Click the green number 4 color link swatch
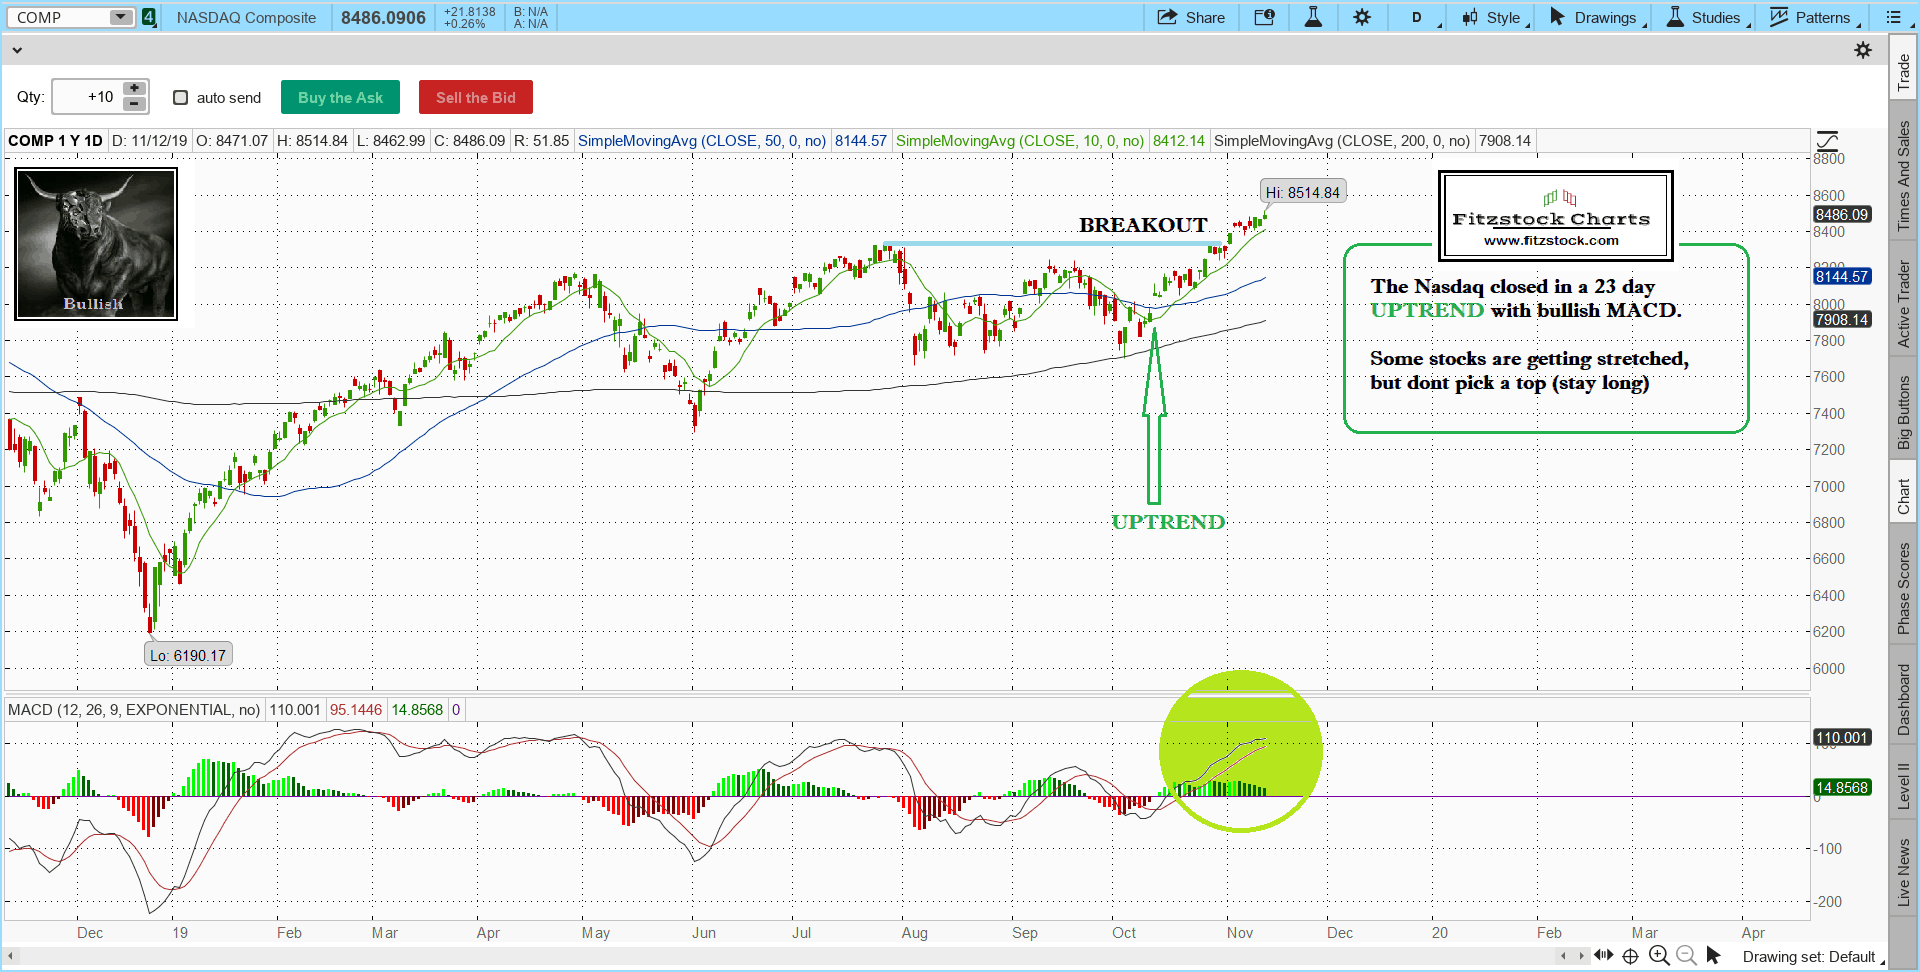1920x972 pixels. [x=149, y=17]
